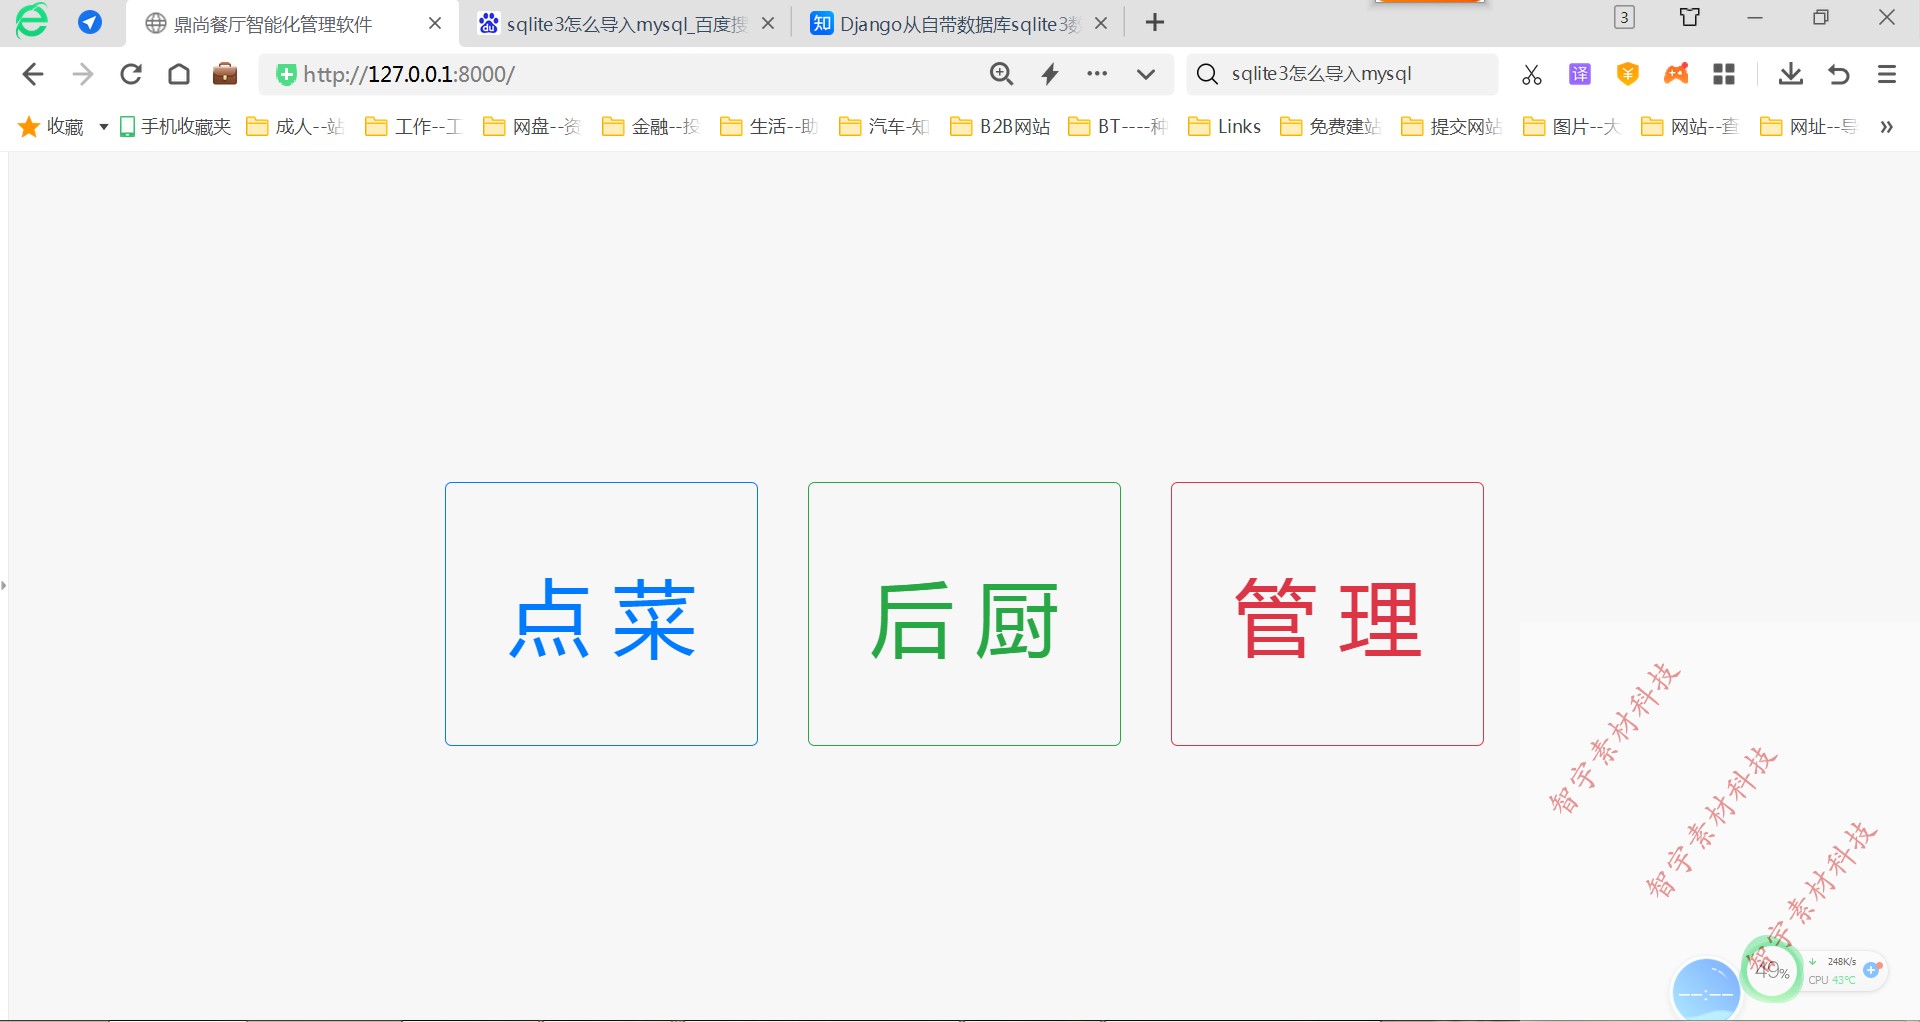Open the 汽车-知 bookmark folder
Screen dimensions: 1920x1022
click(x=884, y=126)
